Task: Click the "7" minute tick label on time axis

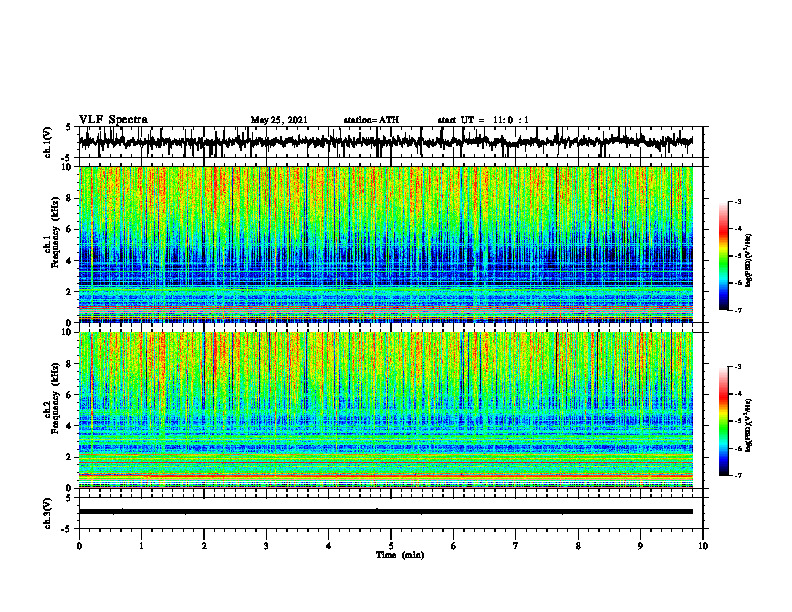Action: click(516, 546)
